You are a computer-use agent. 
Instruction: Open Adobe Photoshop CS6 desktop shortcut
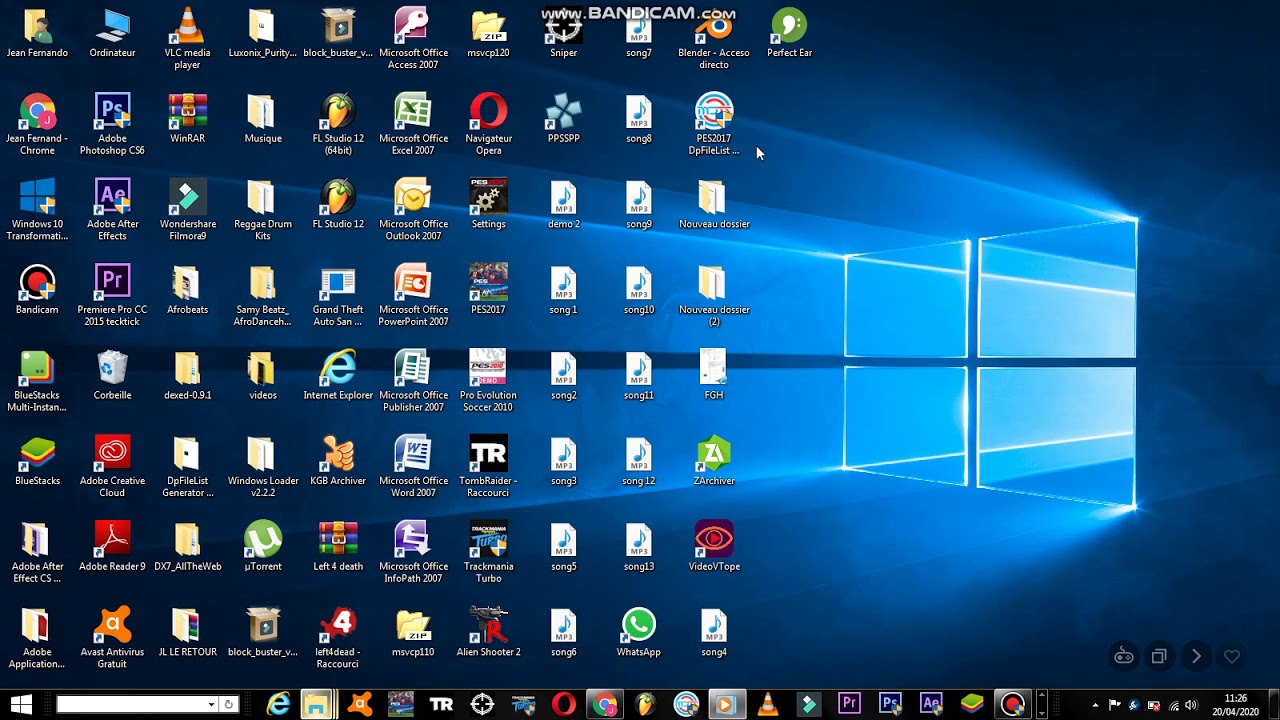[112, 124]
